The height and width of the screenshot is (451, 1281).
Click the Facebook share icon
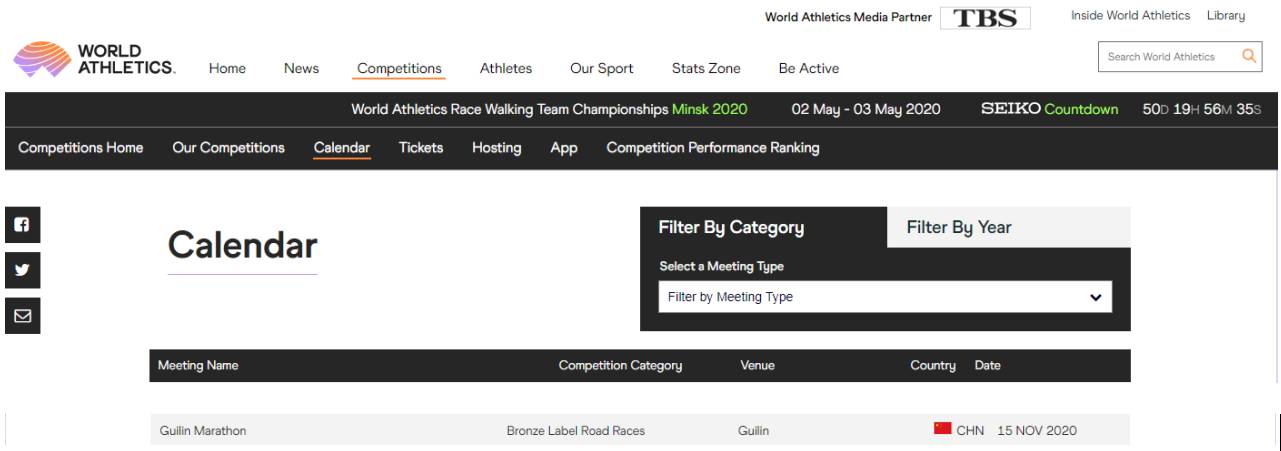tap(22, 226)
